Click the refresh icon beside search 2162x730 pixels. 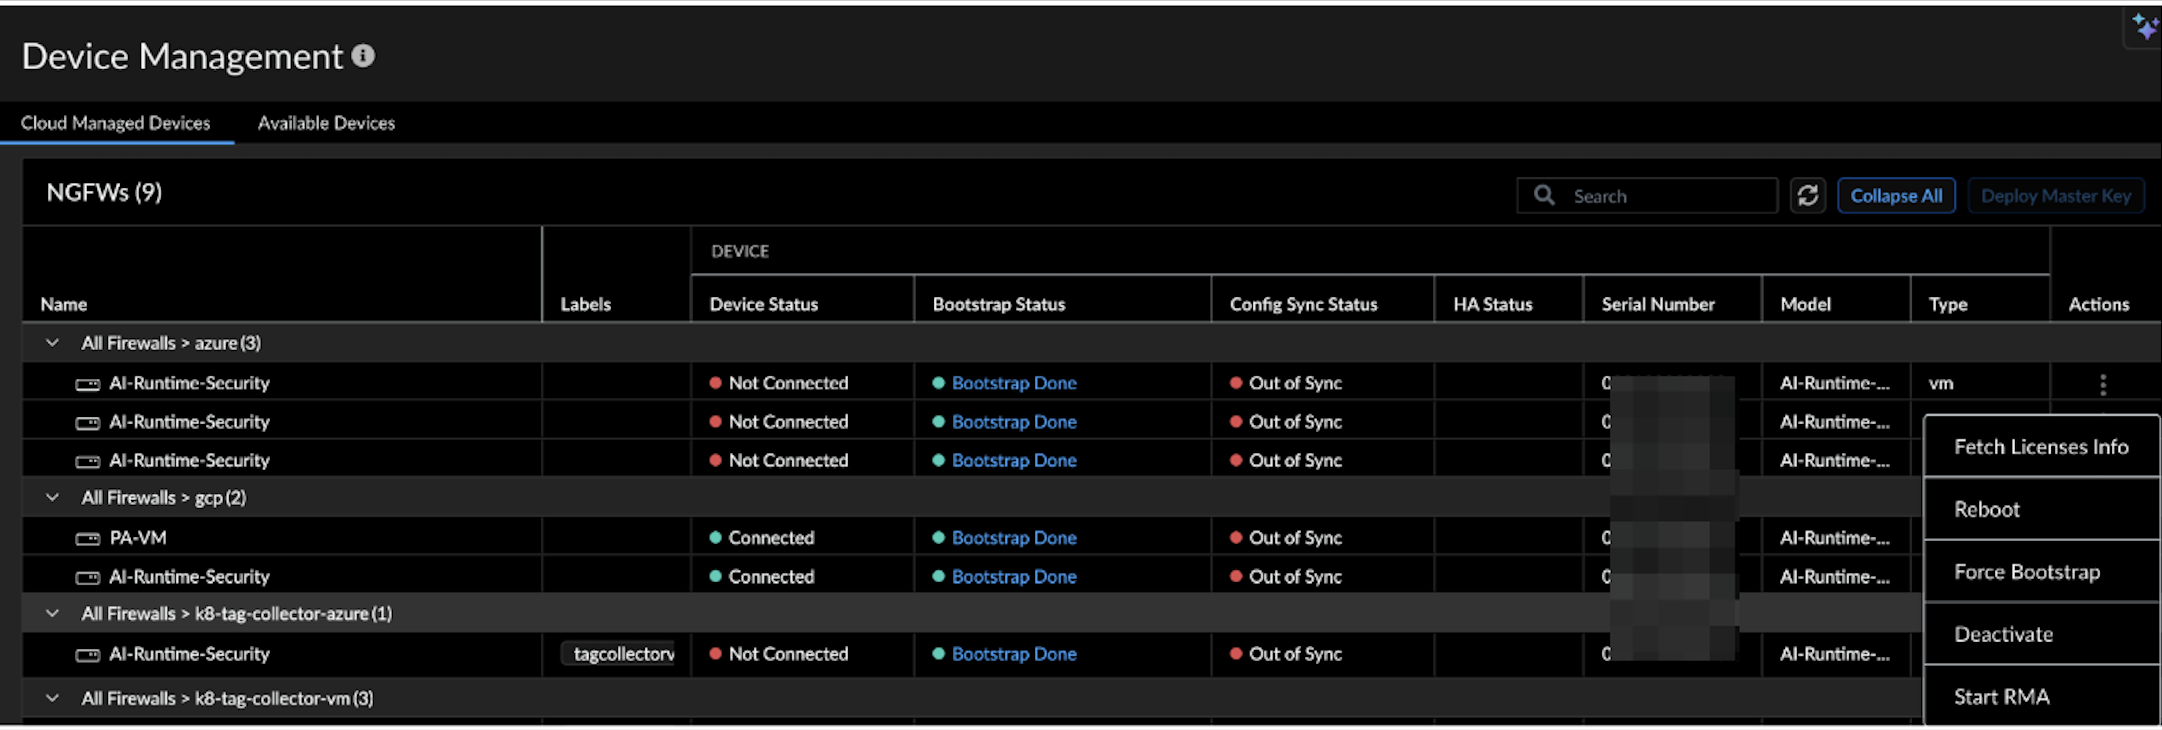coord(1807,196)
